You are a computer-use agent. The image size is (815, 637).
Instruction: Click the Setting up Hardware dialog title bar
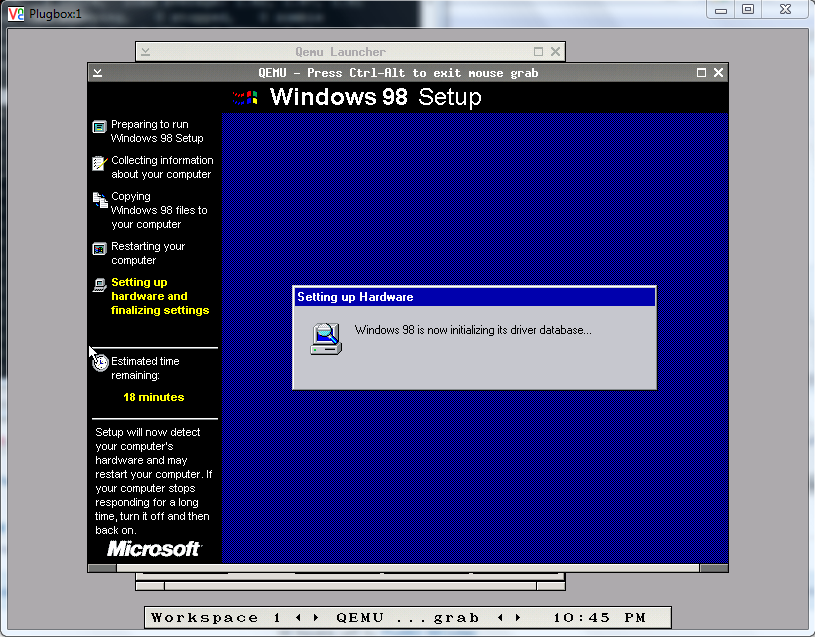click(x=474, y=297)
